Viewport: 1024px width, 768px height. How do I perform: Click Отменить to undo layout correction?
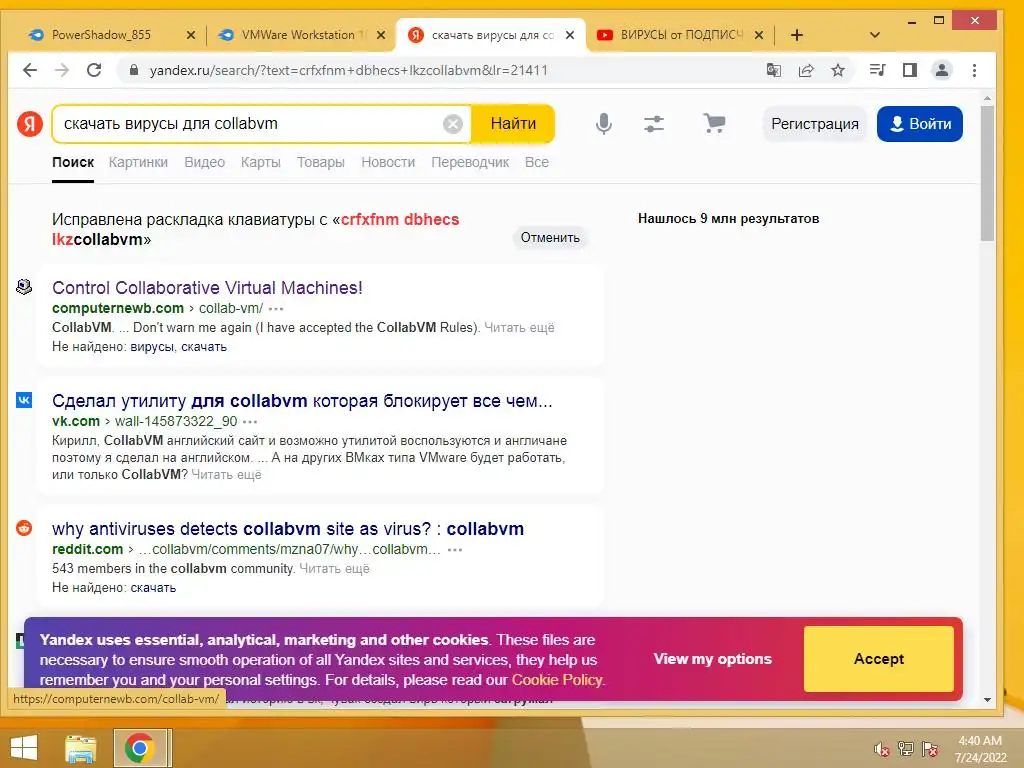point(550,238)
